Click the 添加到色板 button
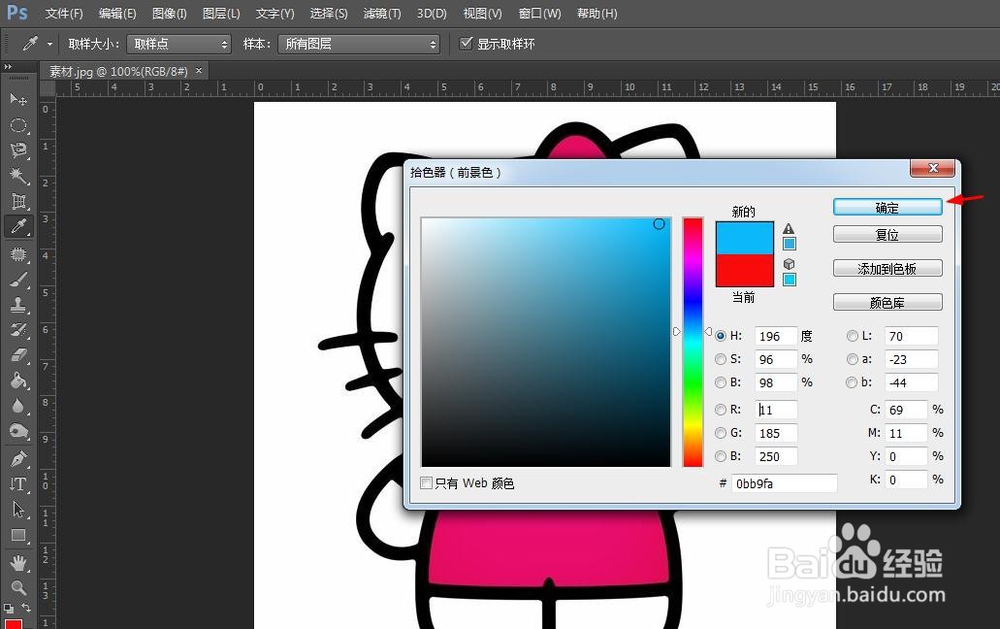This screenshot has width=1000, height=629. [887, 269]
